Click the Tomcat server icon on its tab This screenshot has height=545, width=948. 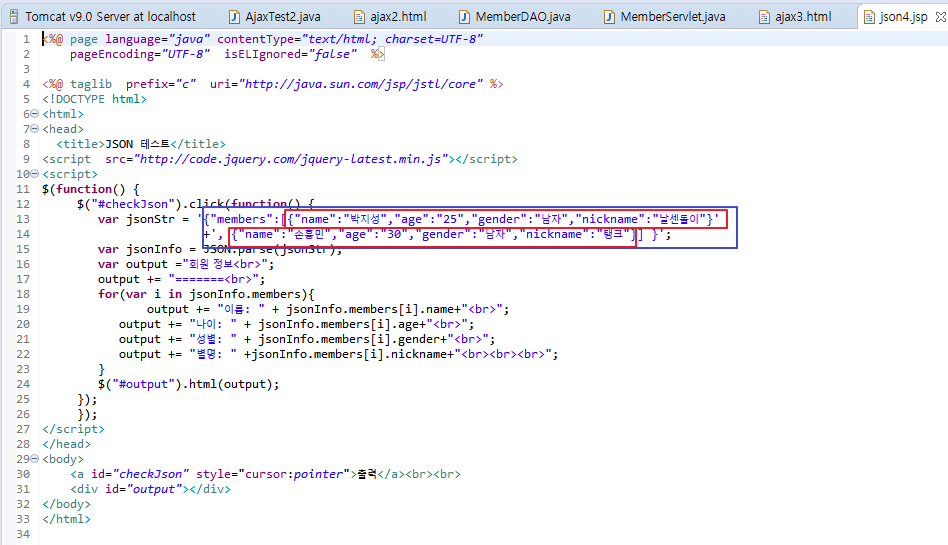13,16
